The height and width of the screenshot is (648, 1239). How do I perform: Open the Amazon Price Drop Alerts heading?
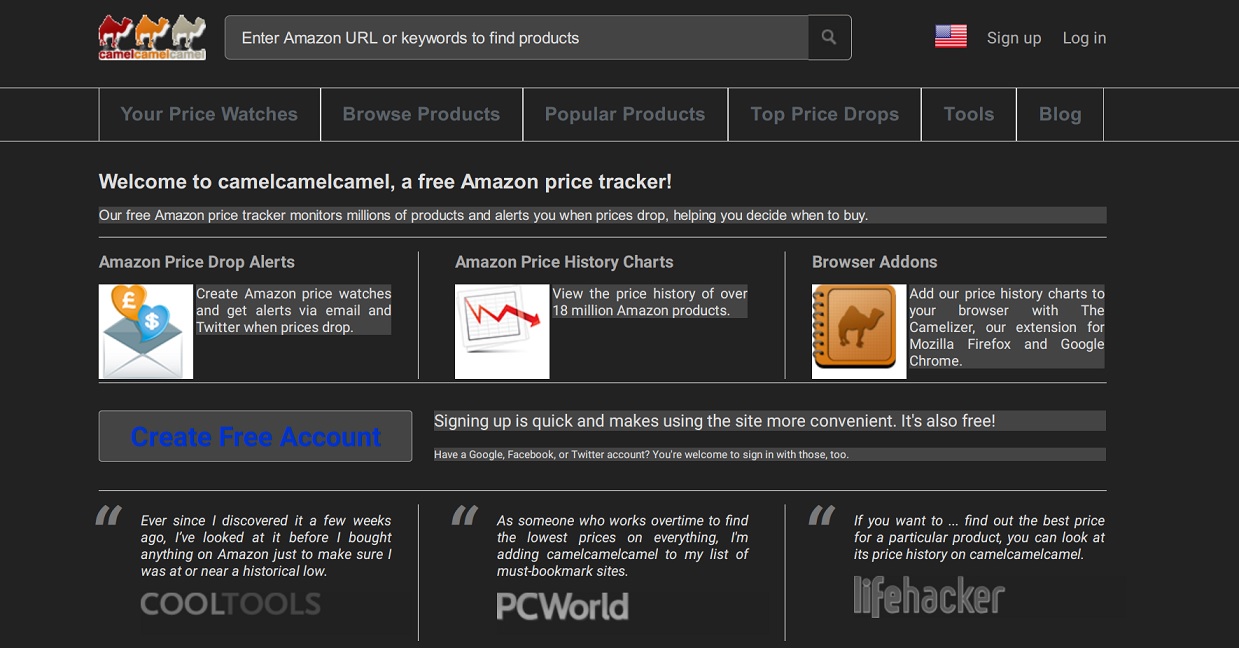(197, 262)
